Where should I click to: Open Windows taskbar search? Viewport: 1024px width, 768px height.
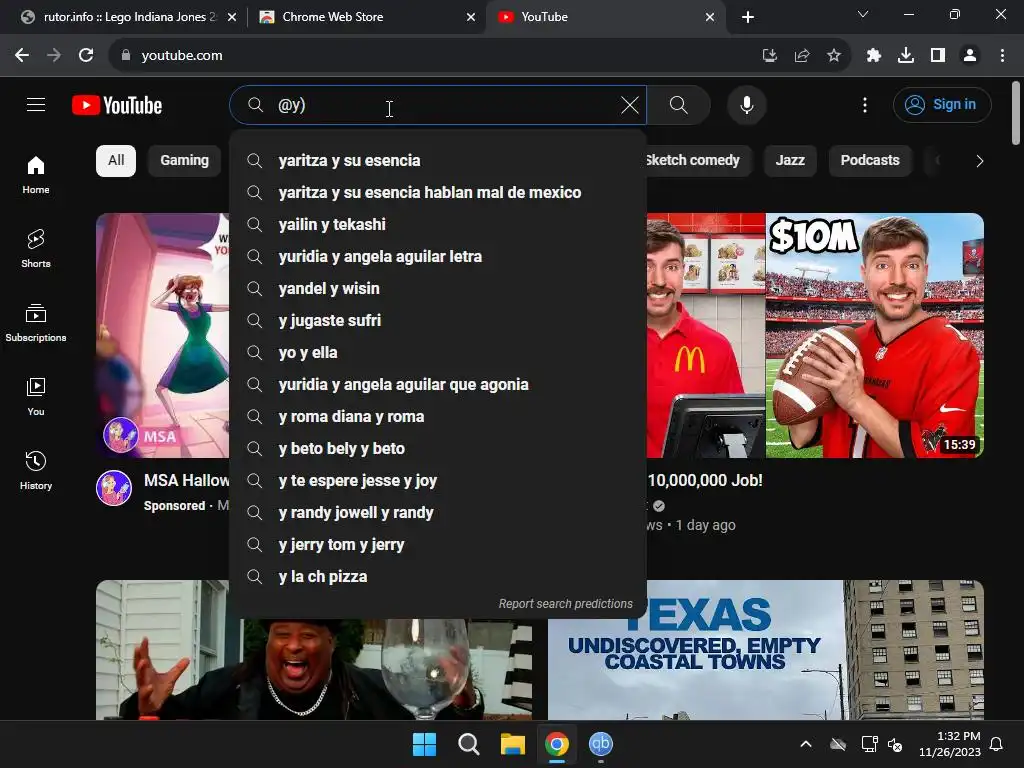[468, 744]
